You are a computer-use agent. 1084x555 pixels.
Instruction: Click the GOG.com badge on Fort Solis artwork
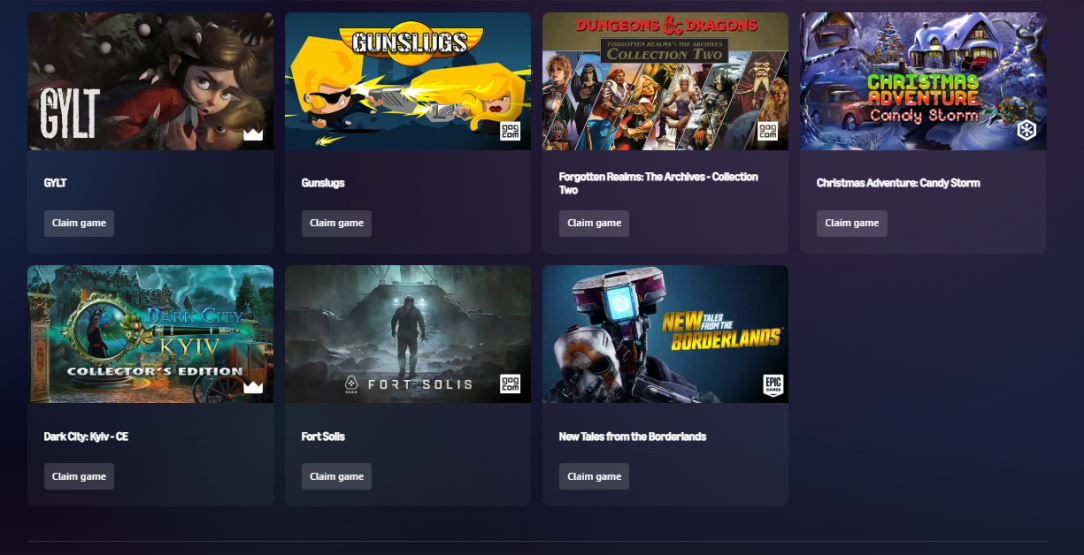pos(510,384)
